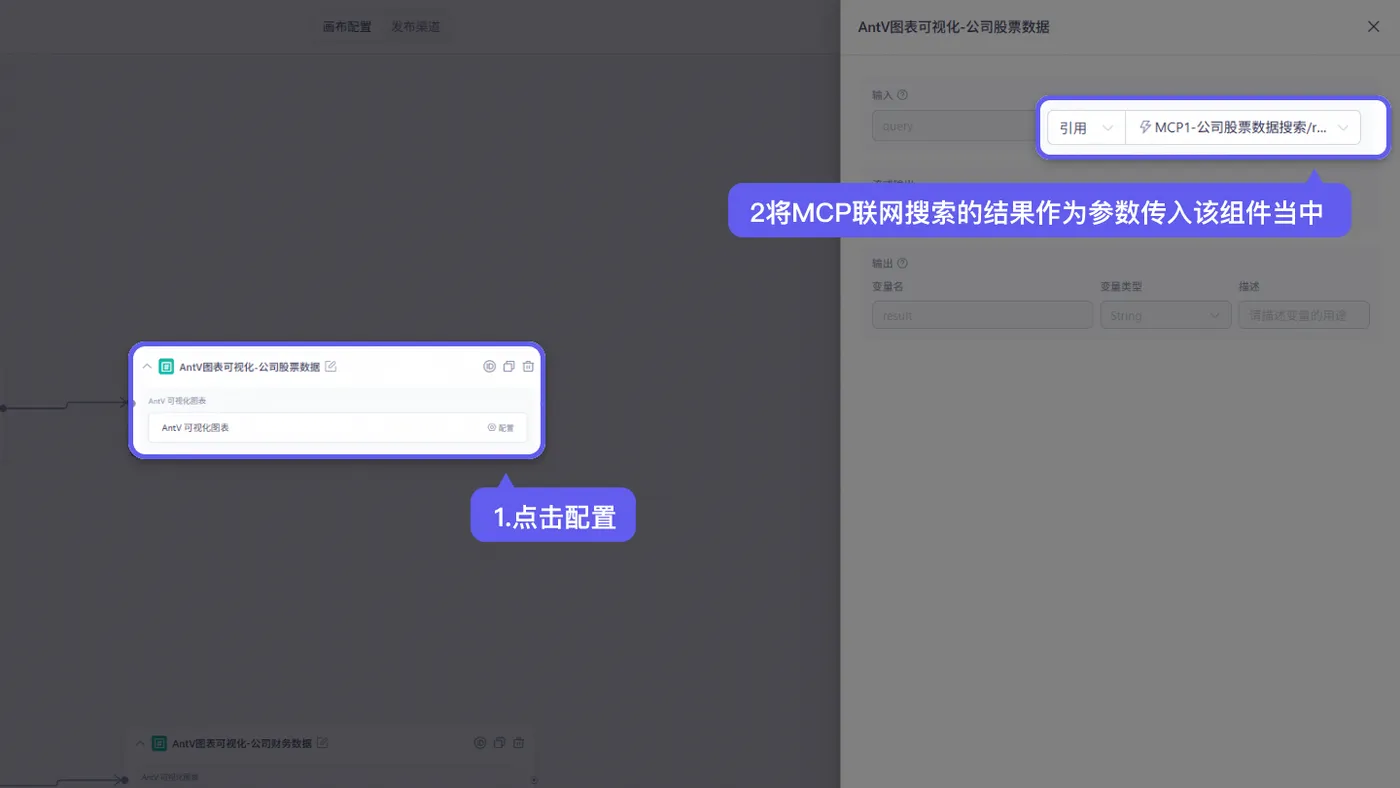
Task: Rename the 公司财务数据 node via edit icon
Action: [x=322, y=743]
